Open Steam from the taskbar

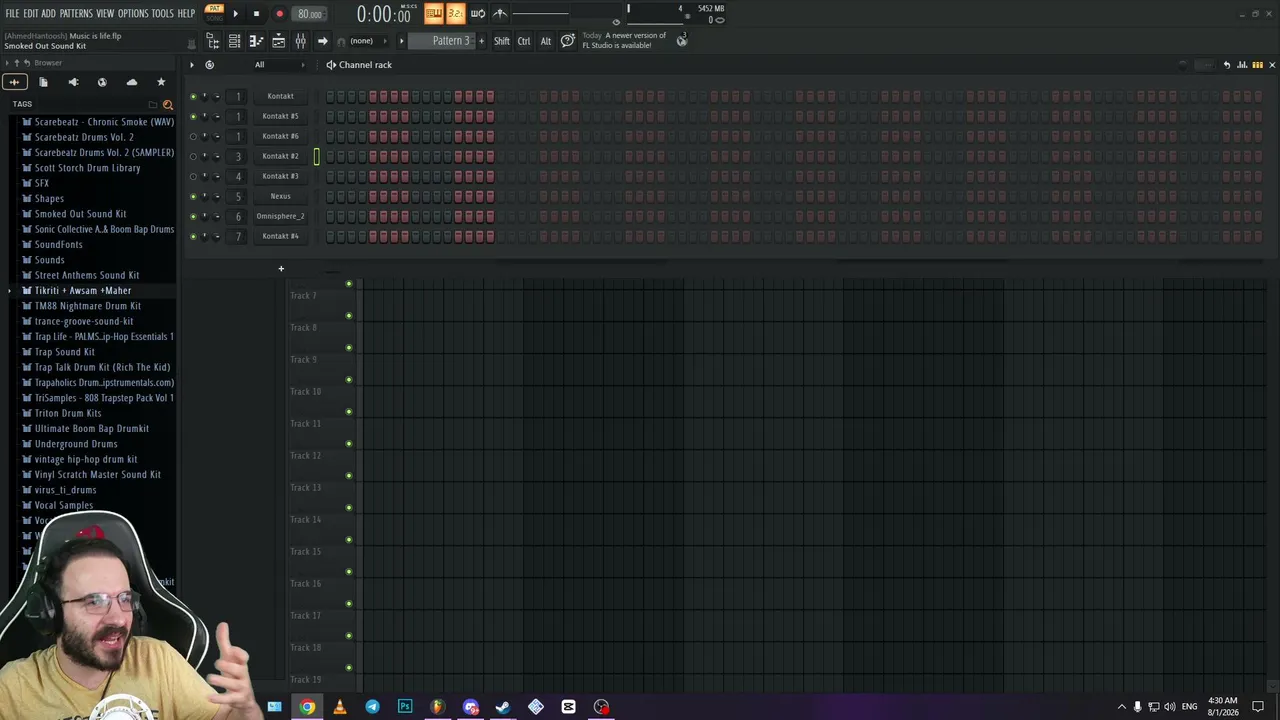(503, 707)
